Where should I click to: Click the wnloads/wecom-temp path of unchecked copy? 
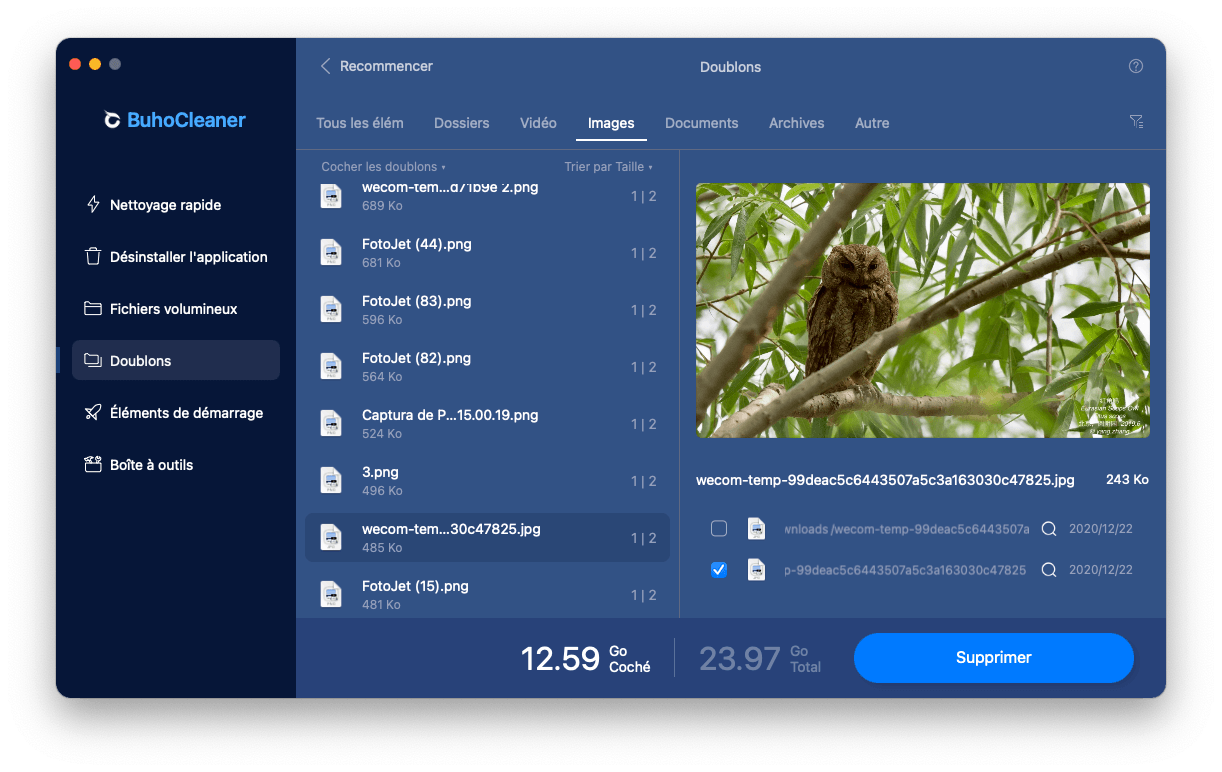(x=907, y=529)
